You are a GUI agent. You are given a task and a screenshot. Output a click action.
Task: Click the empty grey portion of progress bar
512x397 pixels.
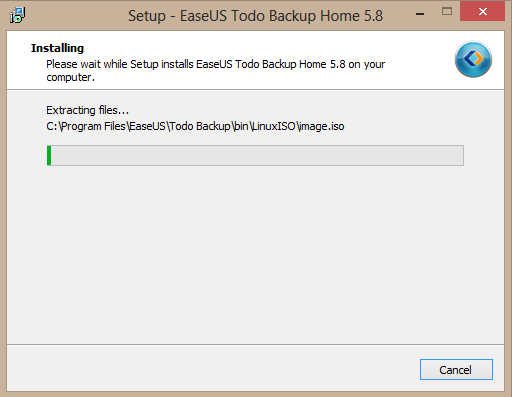point(257,155)
